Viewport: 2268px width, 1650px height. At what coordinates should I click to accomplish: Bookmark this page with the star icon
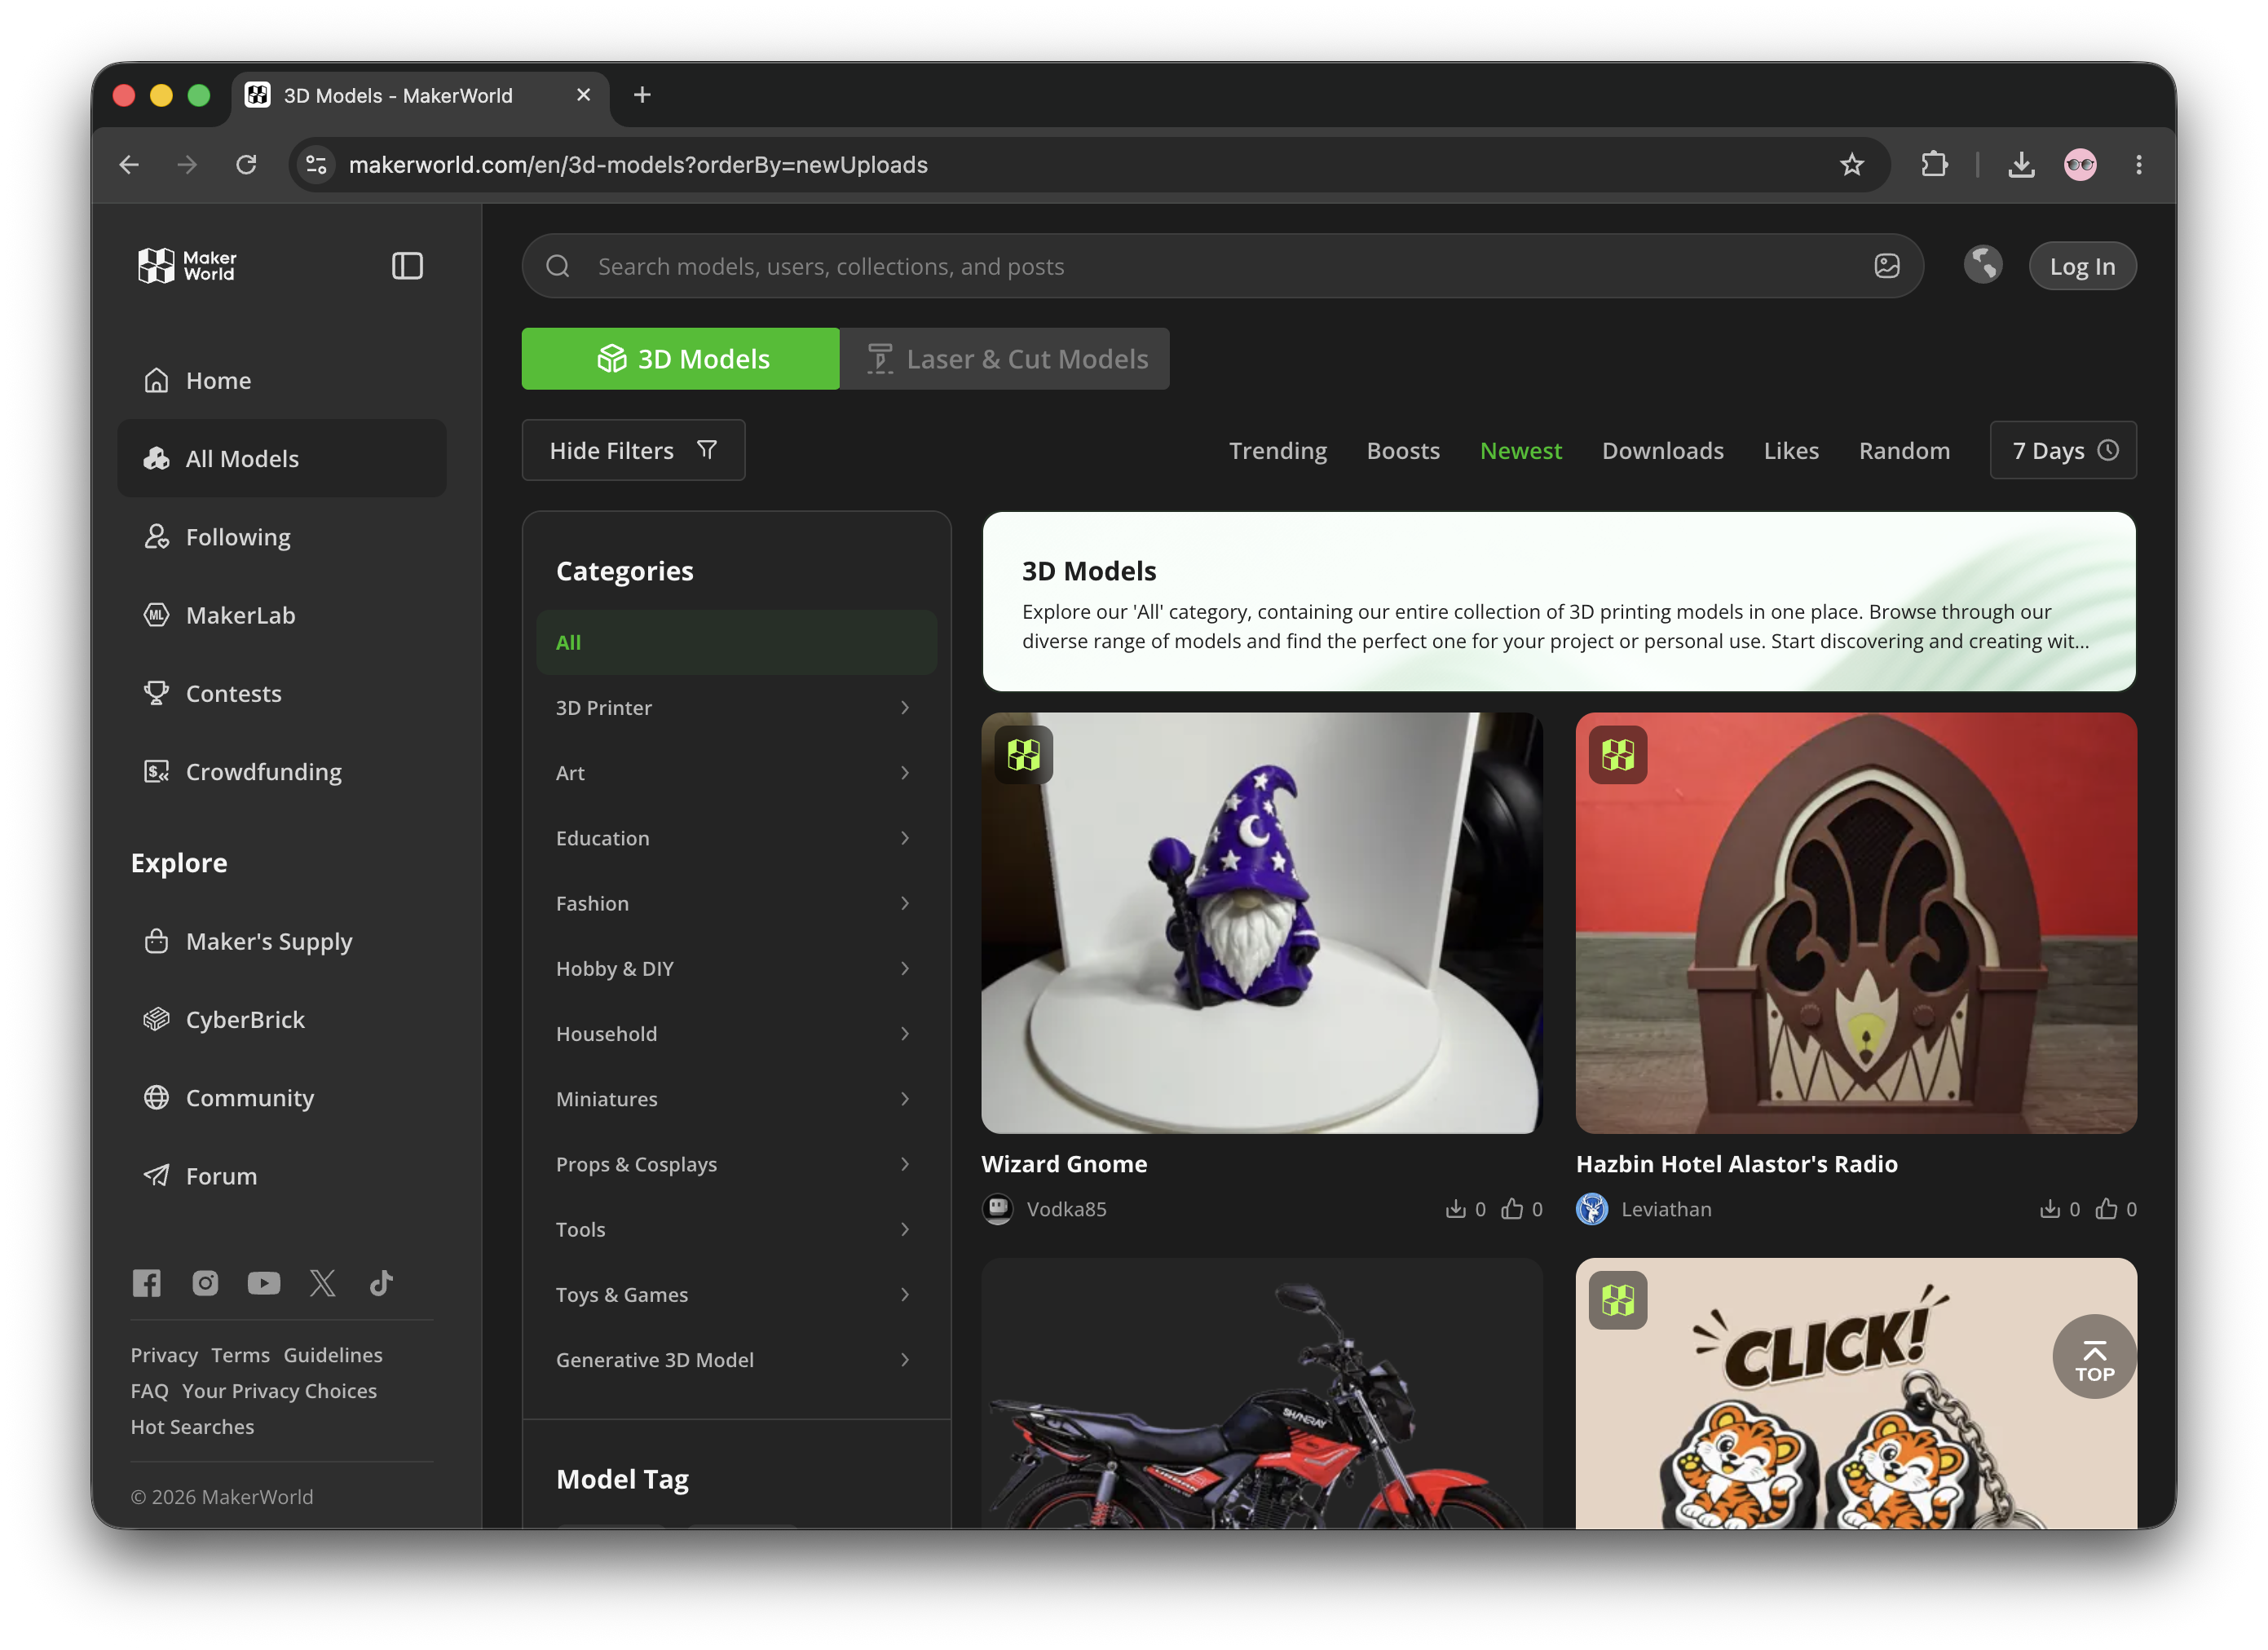pyautogui.click(x=1851, y=165)
